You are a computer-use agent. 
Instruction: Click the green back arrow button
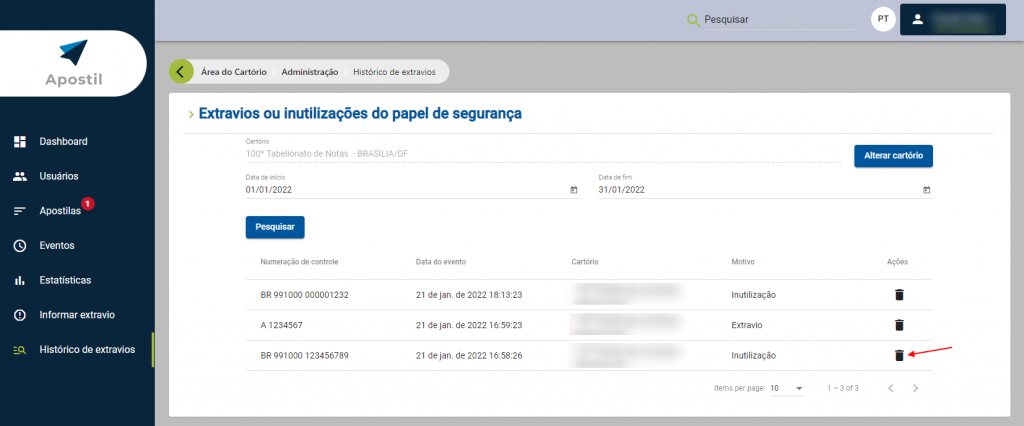tap(181, 72)
